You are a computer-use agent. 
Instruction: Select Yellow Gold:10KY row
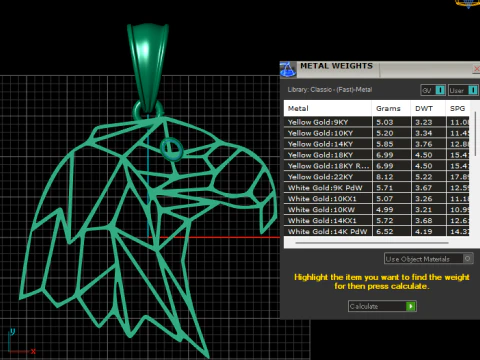coord(377,133)
